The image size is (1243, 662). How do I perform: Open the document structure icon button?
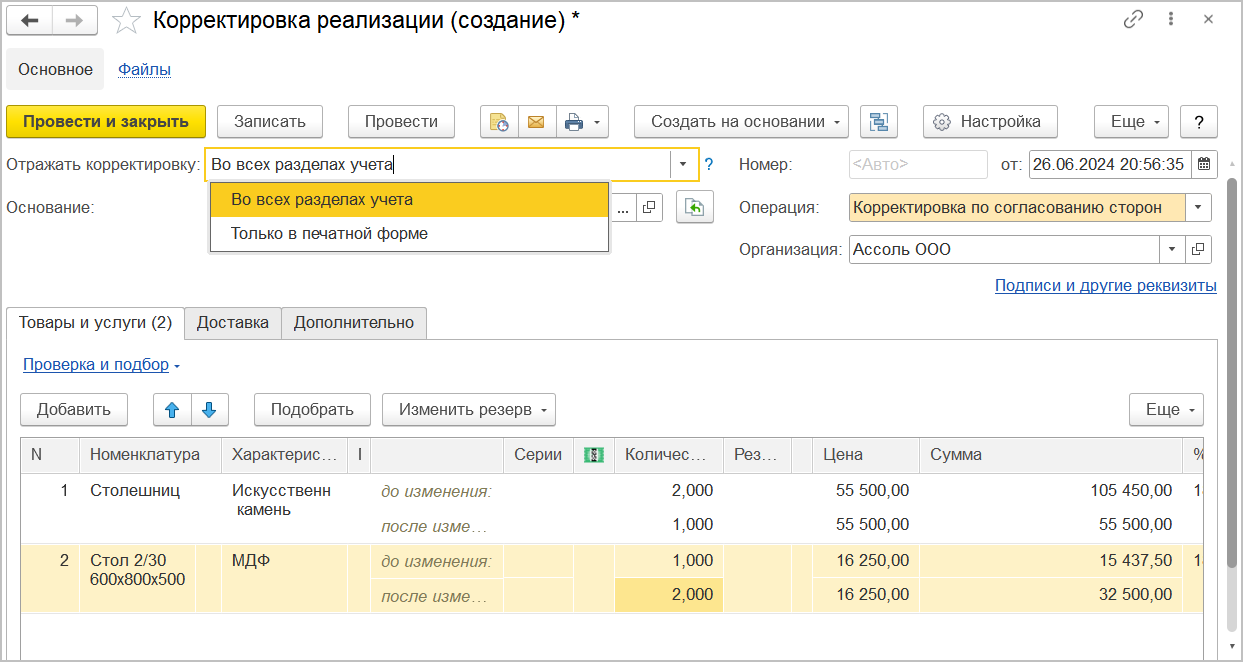879,122
